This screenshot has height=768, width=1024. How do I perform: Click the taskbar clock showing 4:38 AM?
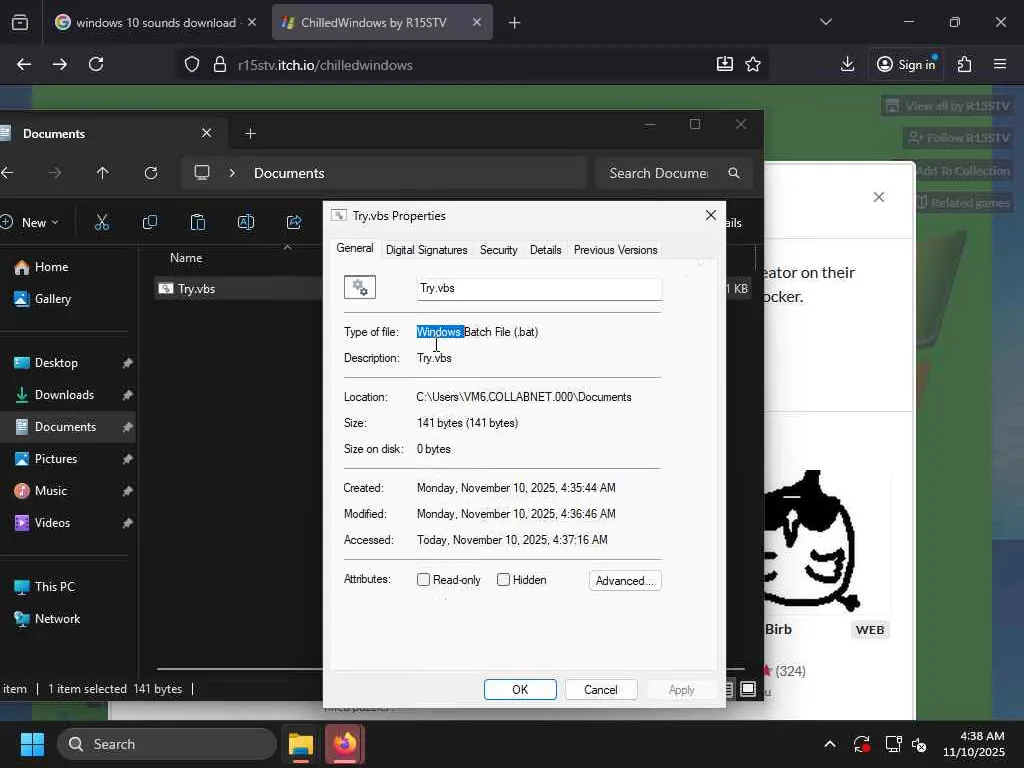coord(974,744)
